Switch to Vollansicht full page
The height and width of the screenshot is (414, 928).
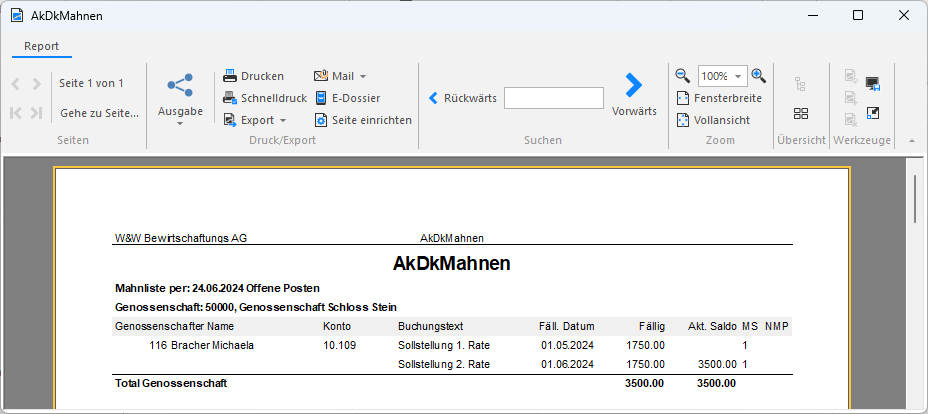click(x=714, y=120)
